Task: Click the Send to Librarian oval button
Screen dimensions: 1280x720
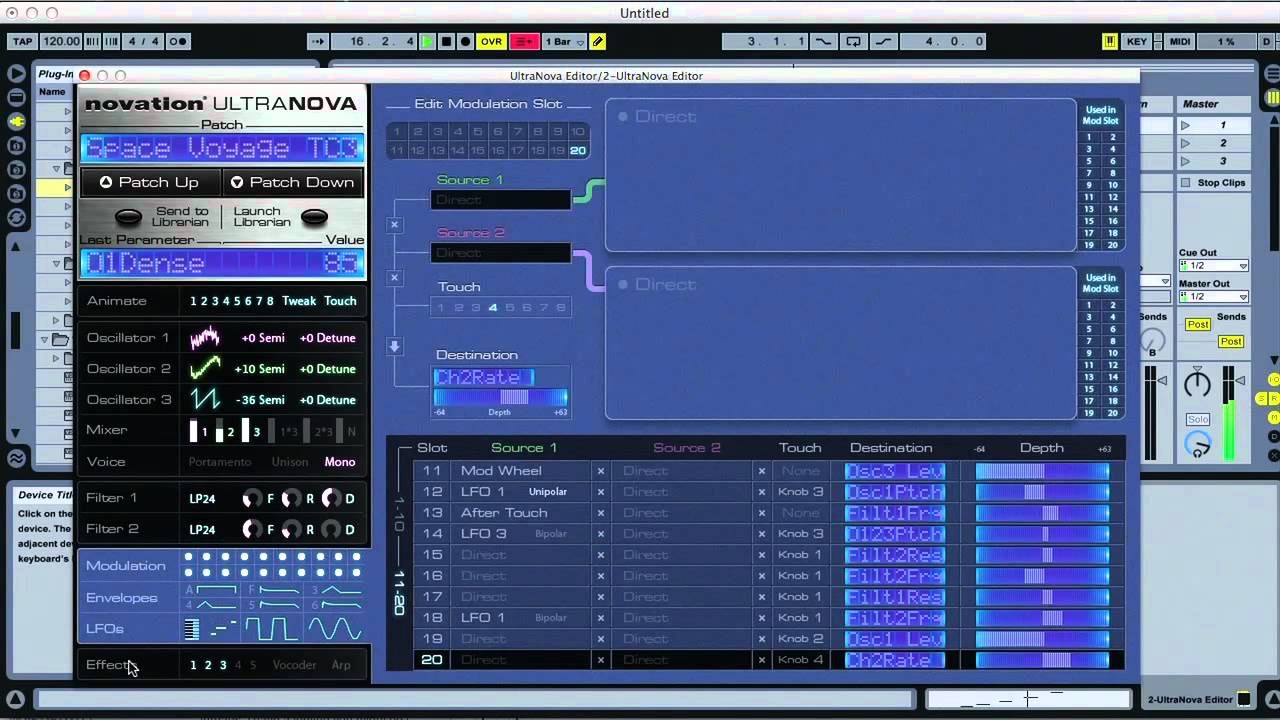Action: (128, 217)
